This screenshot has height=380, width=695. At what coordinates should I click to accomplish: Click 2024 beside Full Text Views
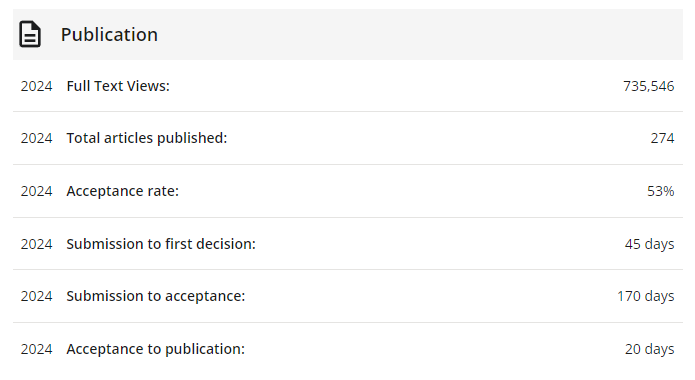click(36, 86)
